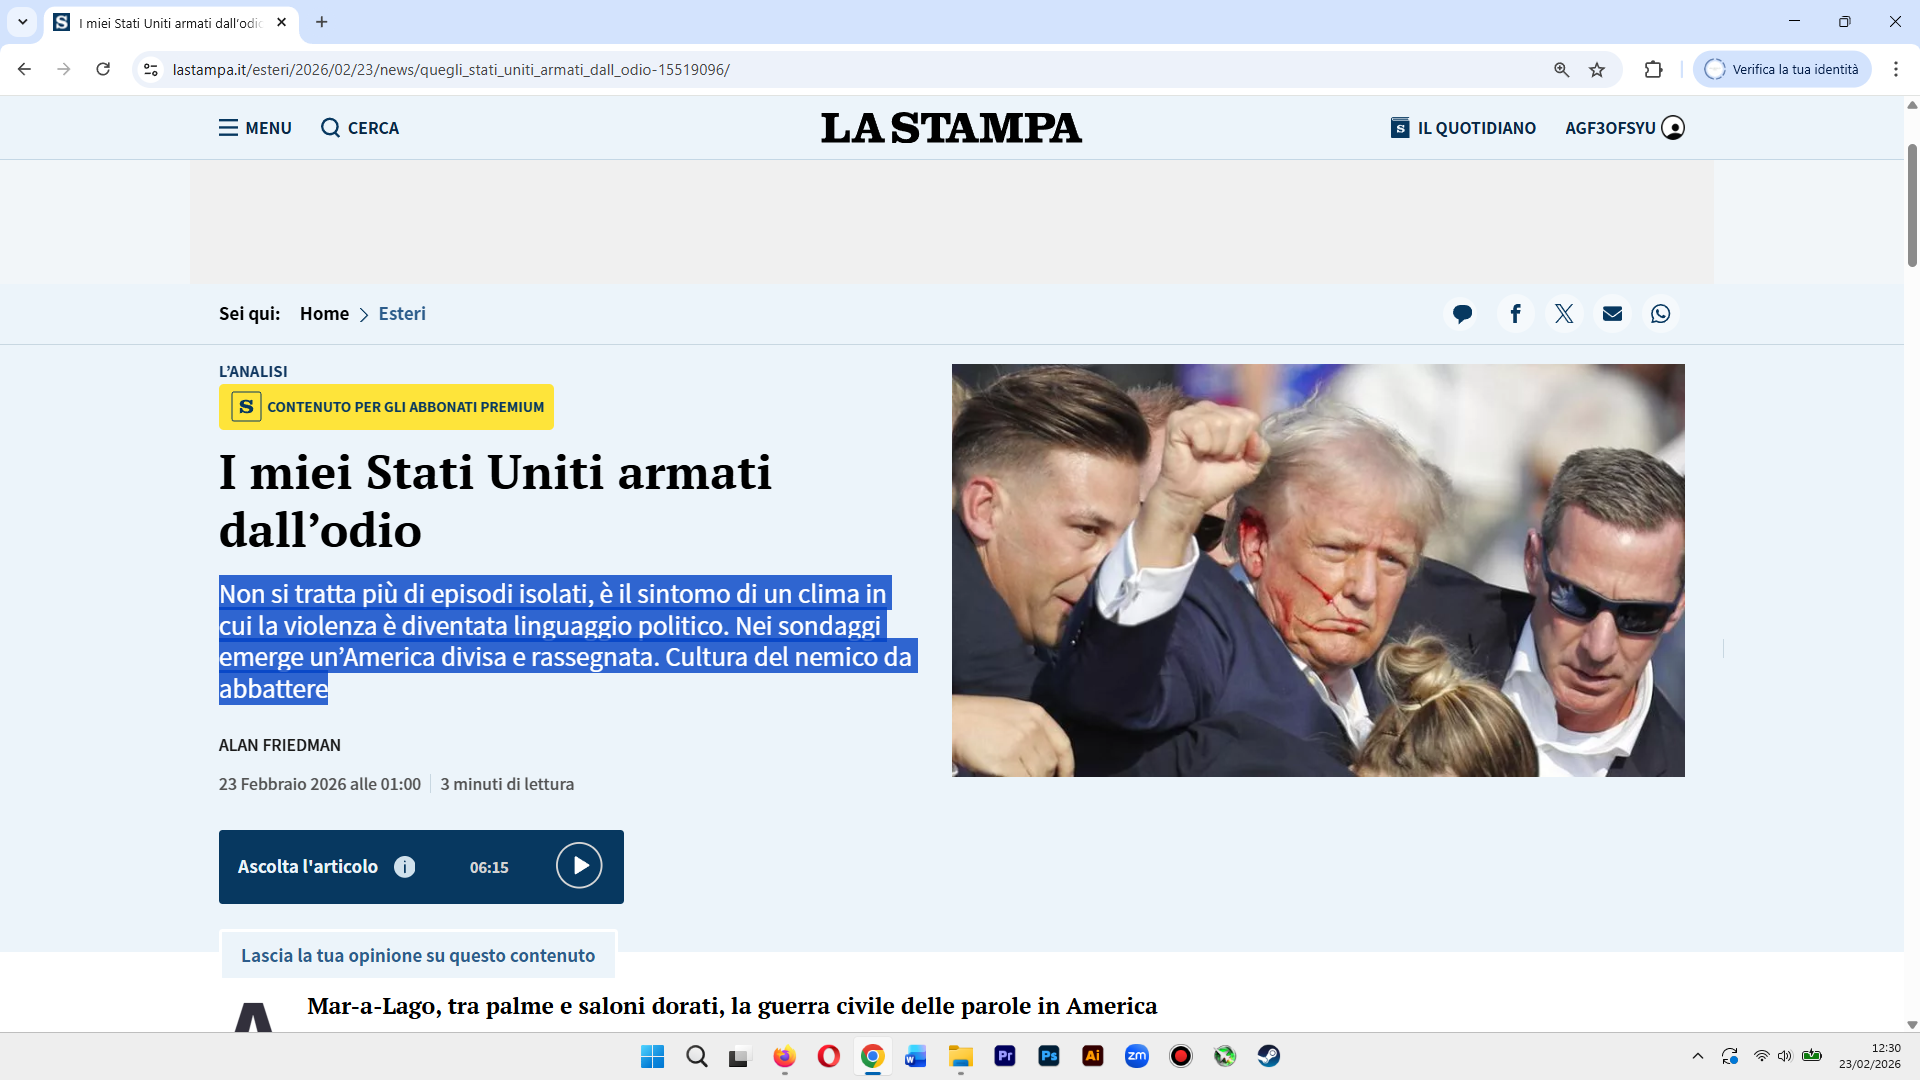Screen dimensions: 1920x1080
Task: Go to Esteri breadcrumb link
Action: tap(402, 314)
